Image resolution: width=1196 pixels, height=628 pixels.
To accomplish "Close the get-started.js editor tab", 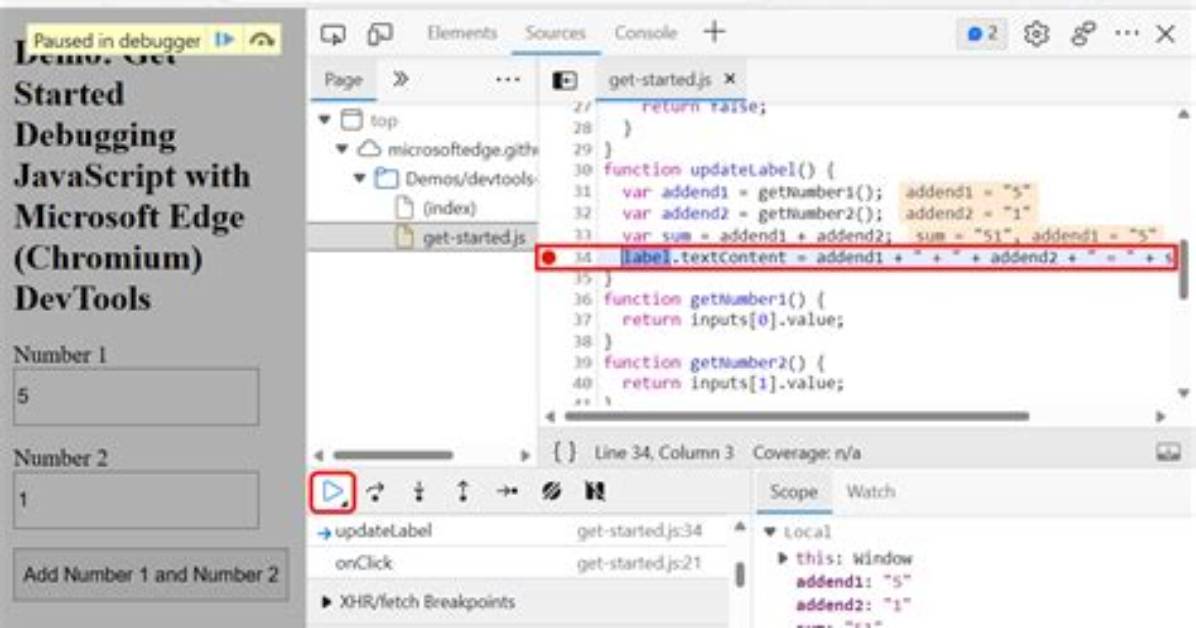I will point(730,79).
